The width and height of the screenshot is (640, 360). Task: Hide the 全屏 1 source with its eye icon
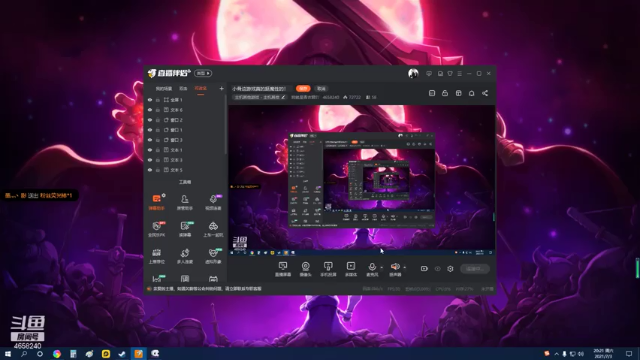coord(150,100)
